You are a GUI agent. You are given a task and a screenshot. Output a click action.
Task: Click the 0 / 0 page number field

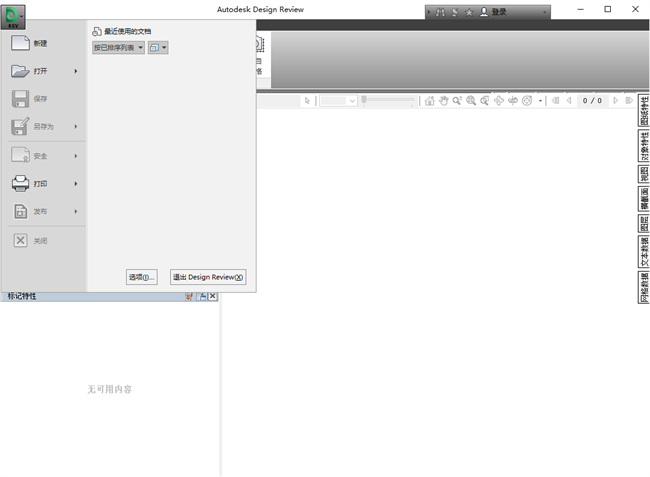[592, 101]
